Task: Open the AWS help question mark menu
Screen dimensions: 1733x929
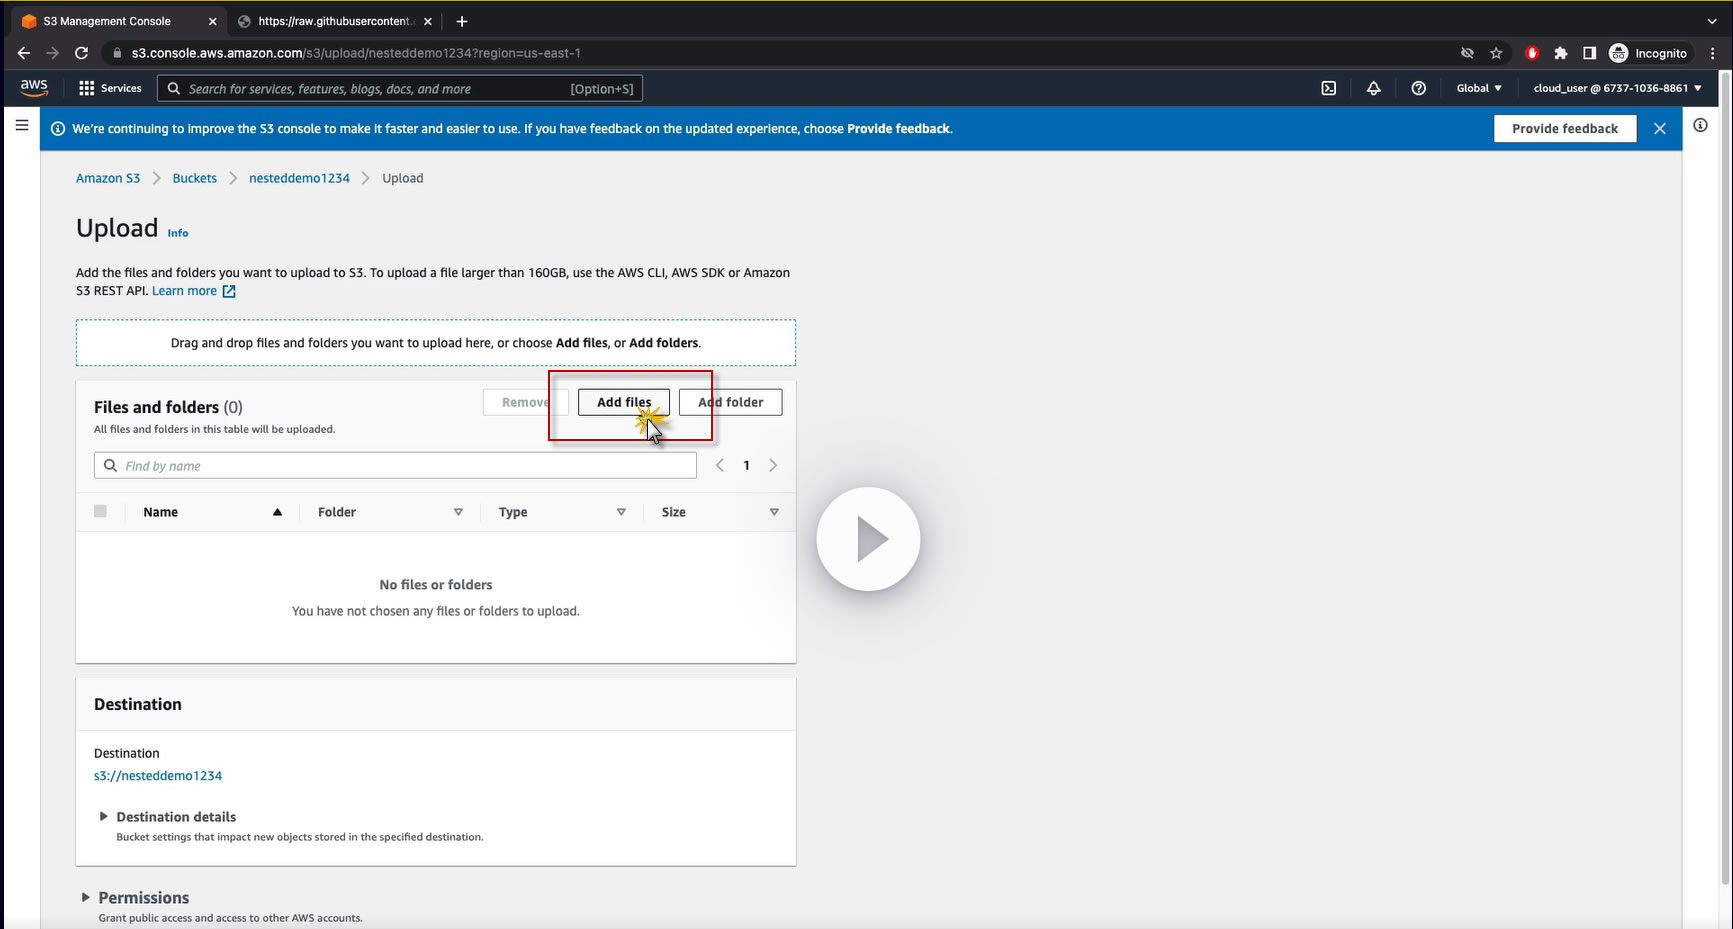Action: click(x=1418, y=88)
